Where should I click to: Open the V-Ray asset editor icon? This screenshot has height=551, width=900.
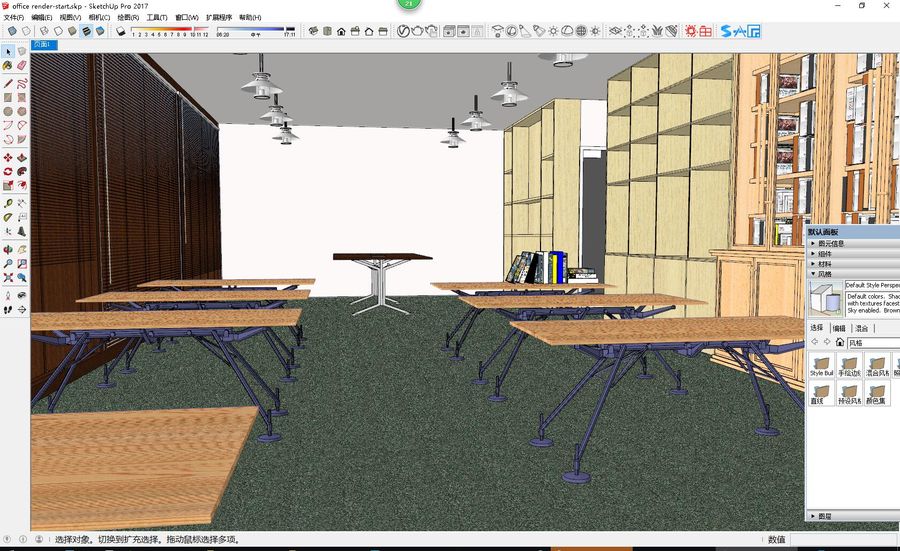[404, 31]
